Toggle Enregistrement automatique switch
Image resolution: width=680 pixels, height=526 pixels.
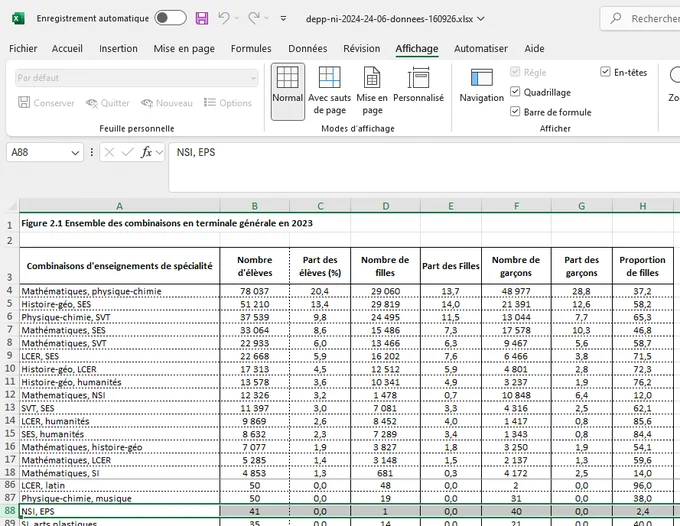point(170,18)
